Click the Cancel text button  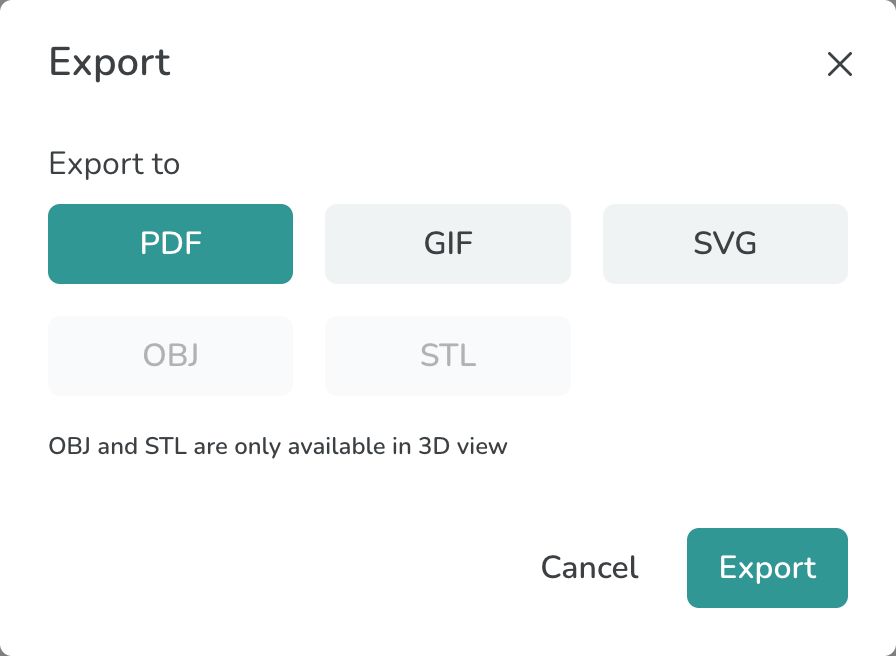click(x=589, y=568)
